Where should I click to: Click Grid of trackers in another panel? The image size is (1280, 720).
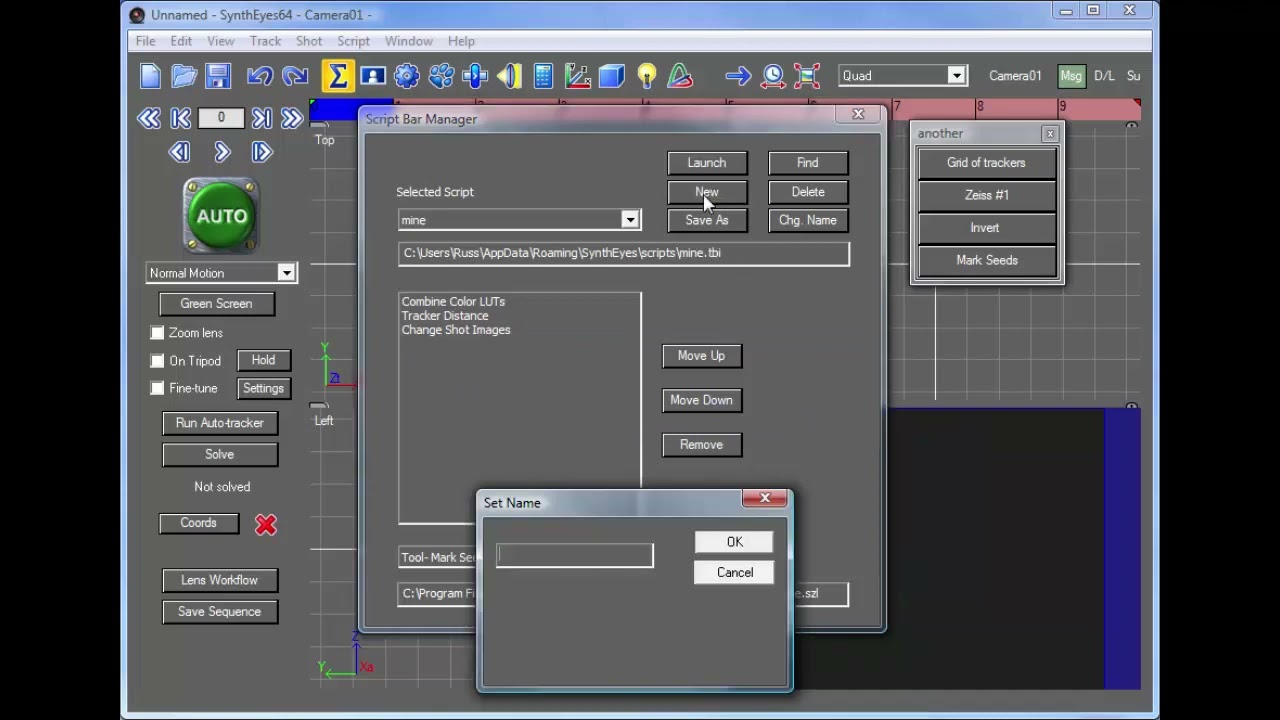click(x=986, y=163)
